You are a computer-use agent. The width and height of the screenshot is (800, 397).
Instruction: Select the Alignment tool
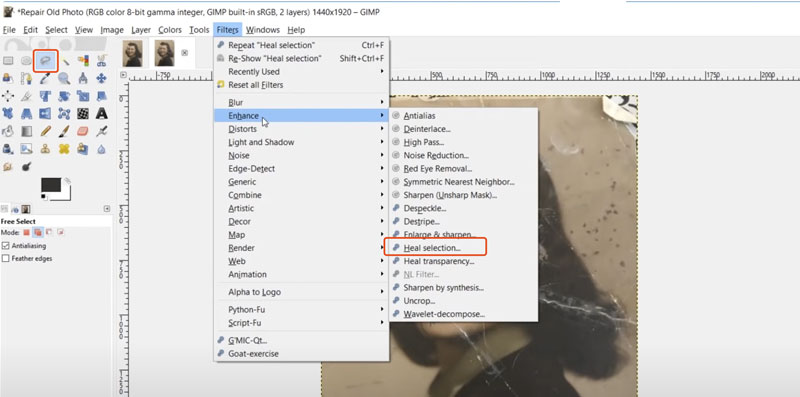(x=8, y=96)
